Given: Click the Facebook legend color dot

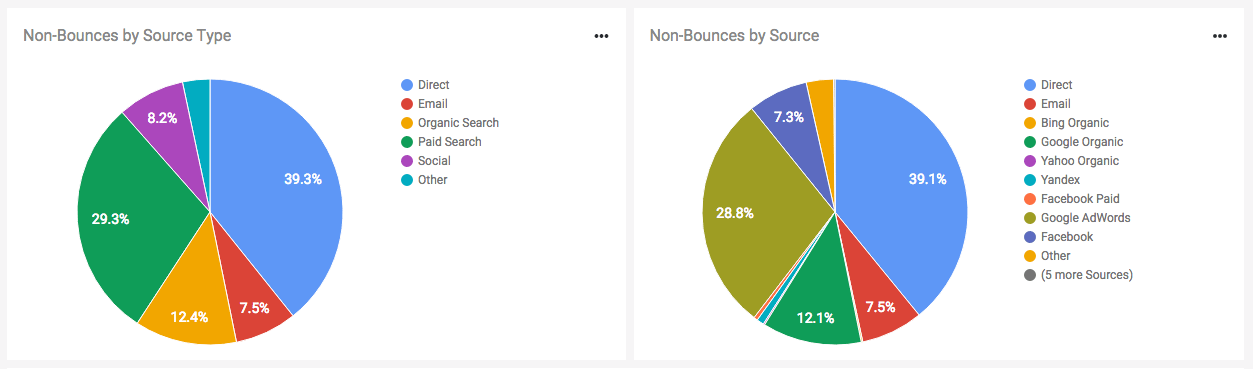Looking at the screenshot, I should [1030, 237].
